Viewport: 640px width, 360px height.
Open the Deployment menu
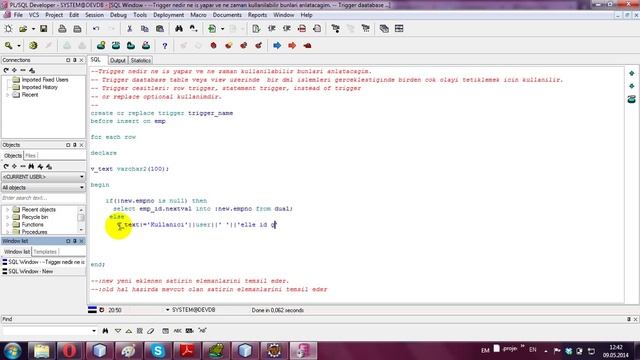[169, 15]
